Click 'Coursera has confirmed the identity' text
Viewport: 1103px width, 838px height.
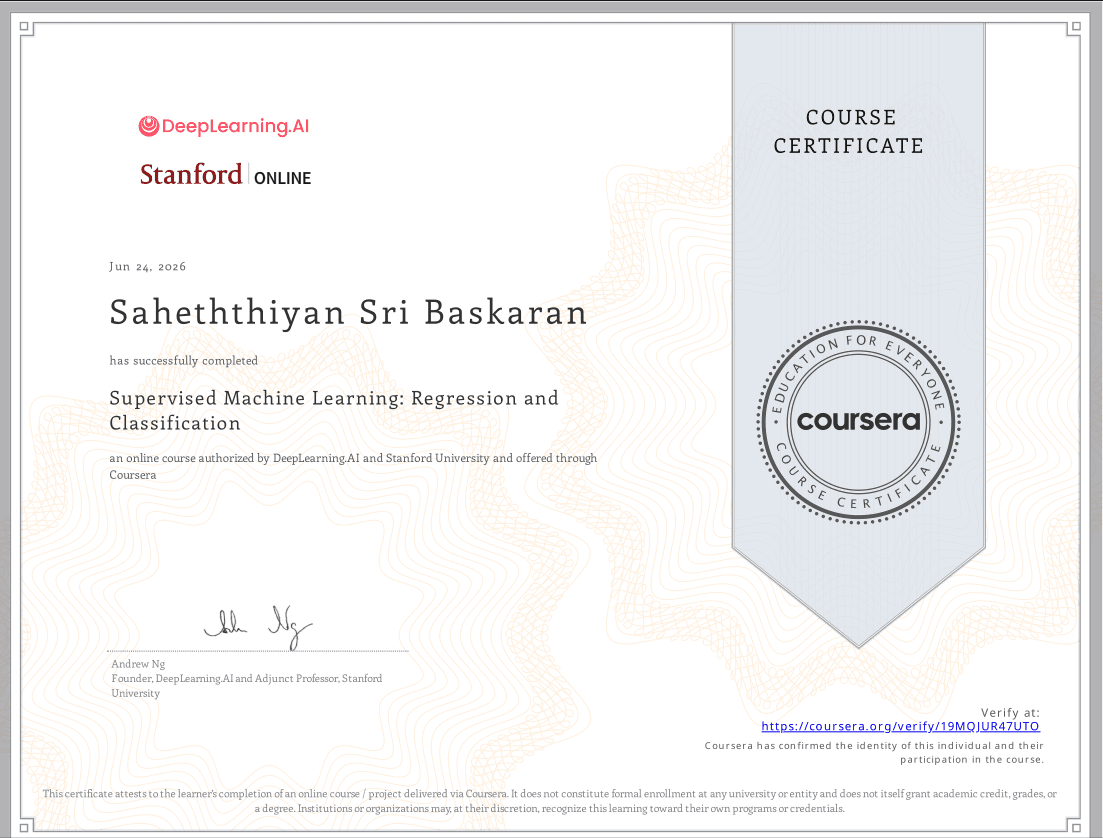tap(874, 752)
